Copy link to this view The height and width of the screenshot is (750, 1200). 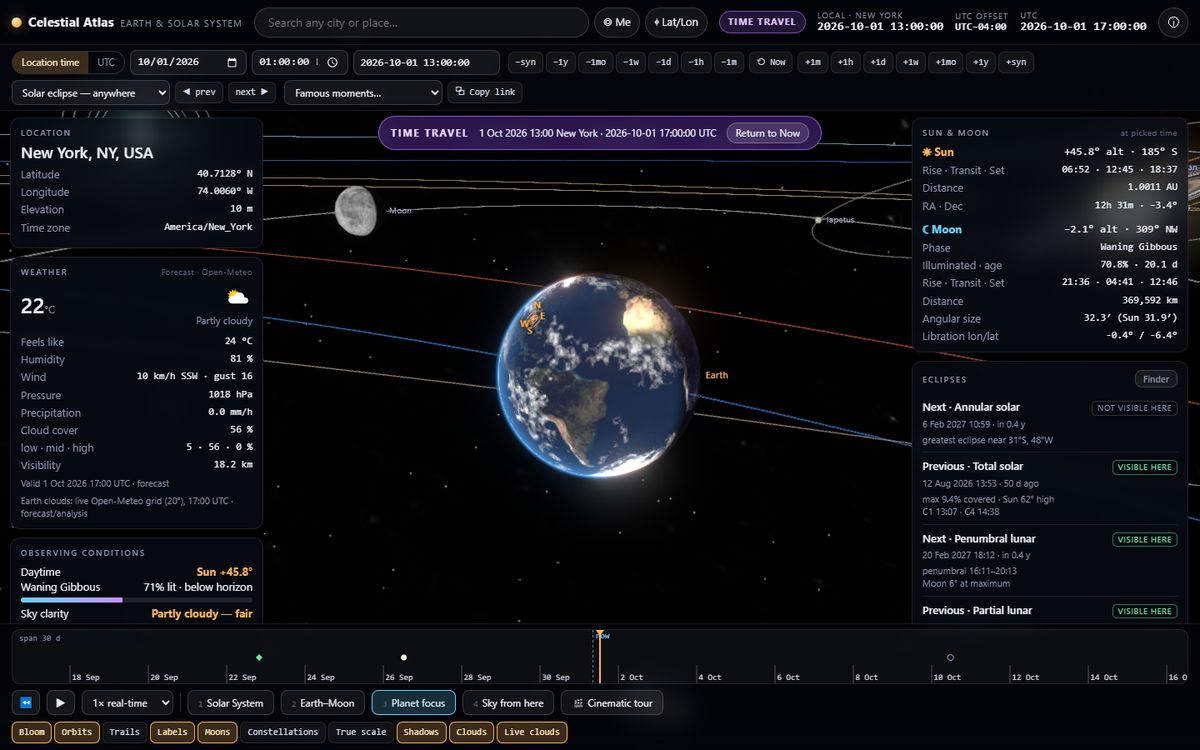pos(485,92)
